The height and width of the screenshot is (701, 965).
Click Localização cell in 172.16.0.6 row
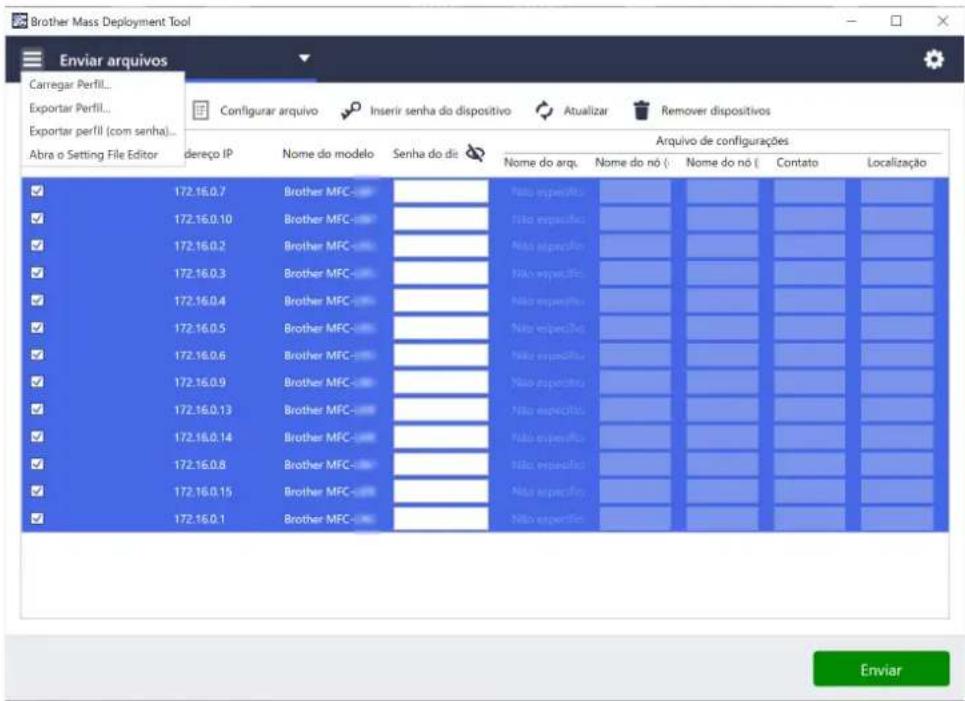(x=897, y=355)
